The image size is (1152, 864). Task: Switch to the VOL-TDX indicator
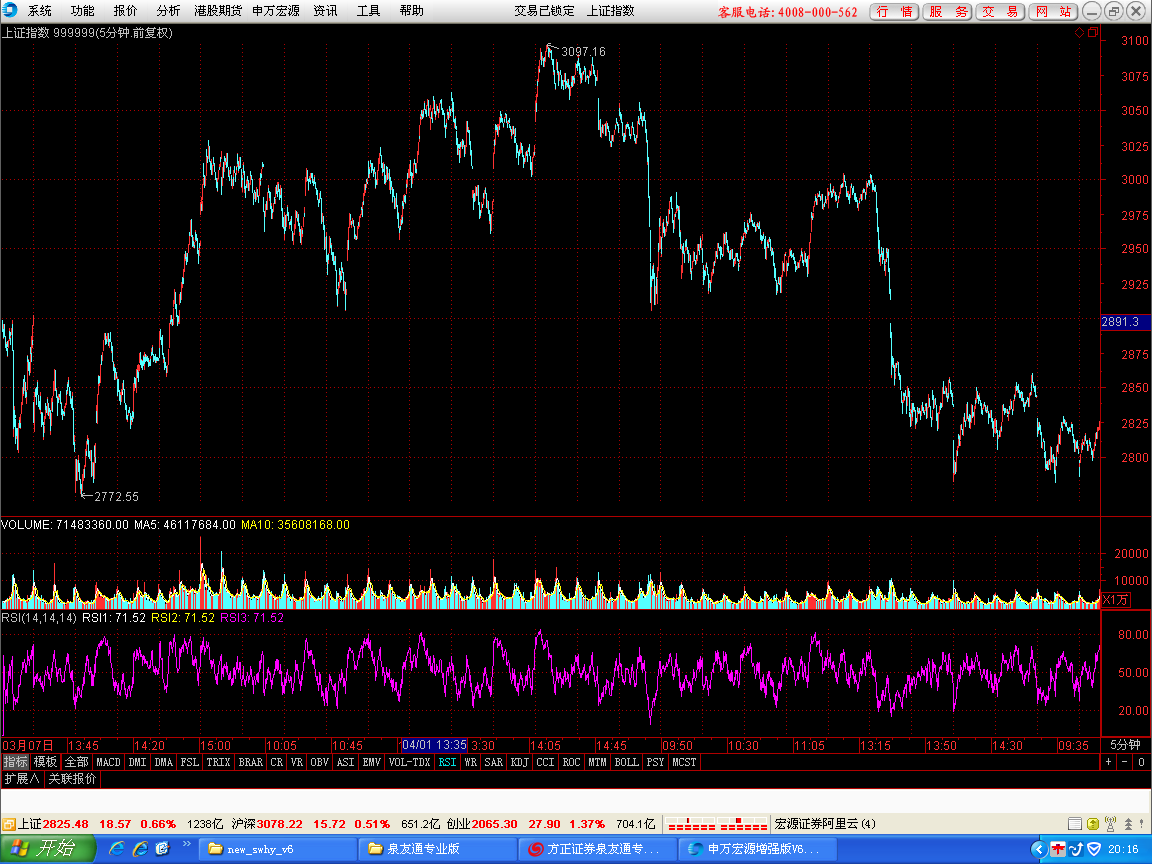(409, 763)
